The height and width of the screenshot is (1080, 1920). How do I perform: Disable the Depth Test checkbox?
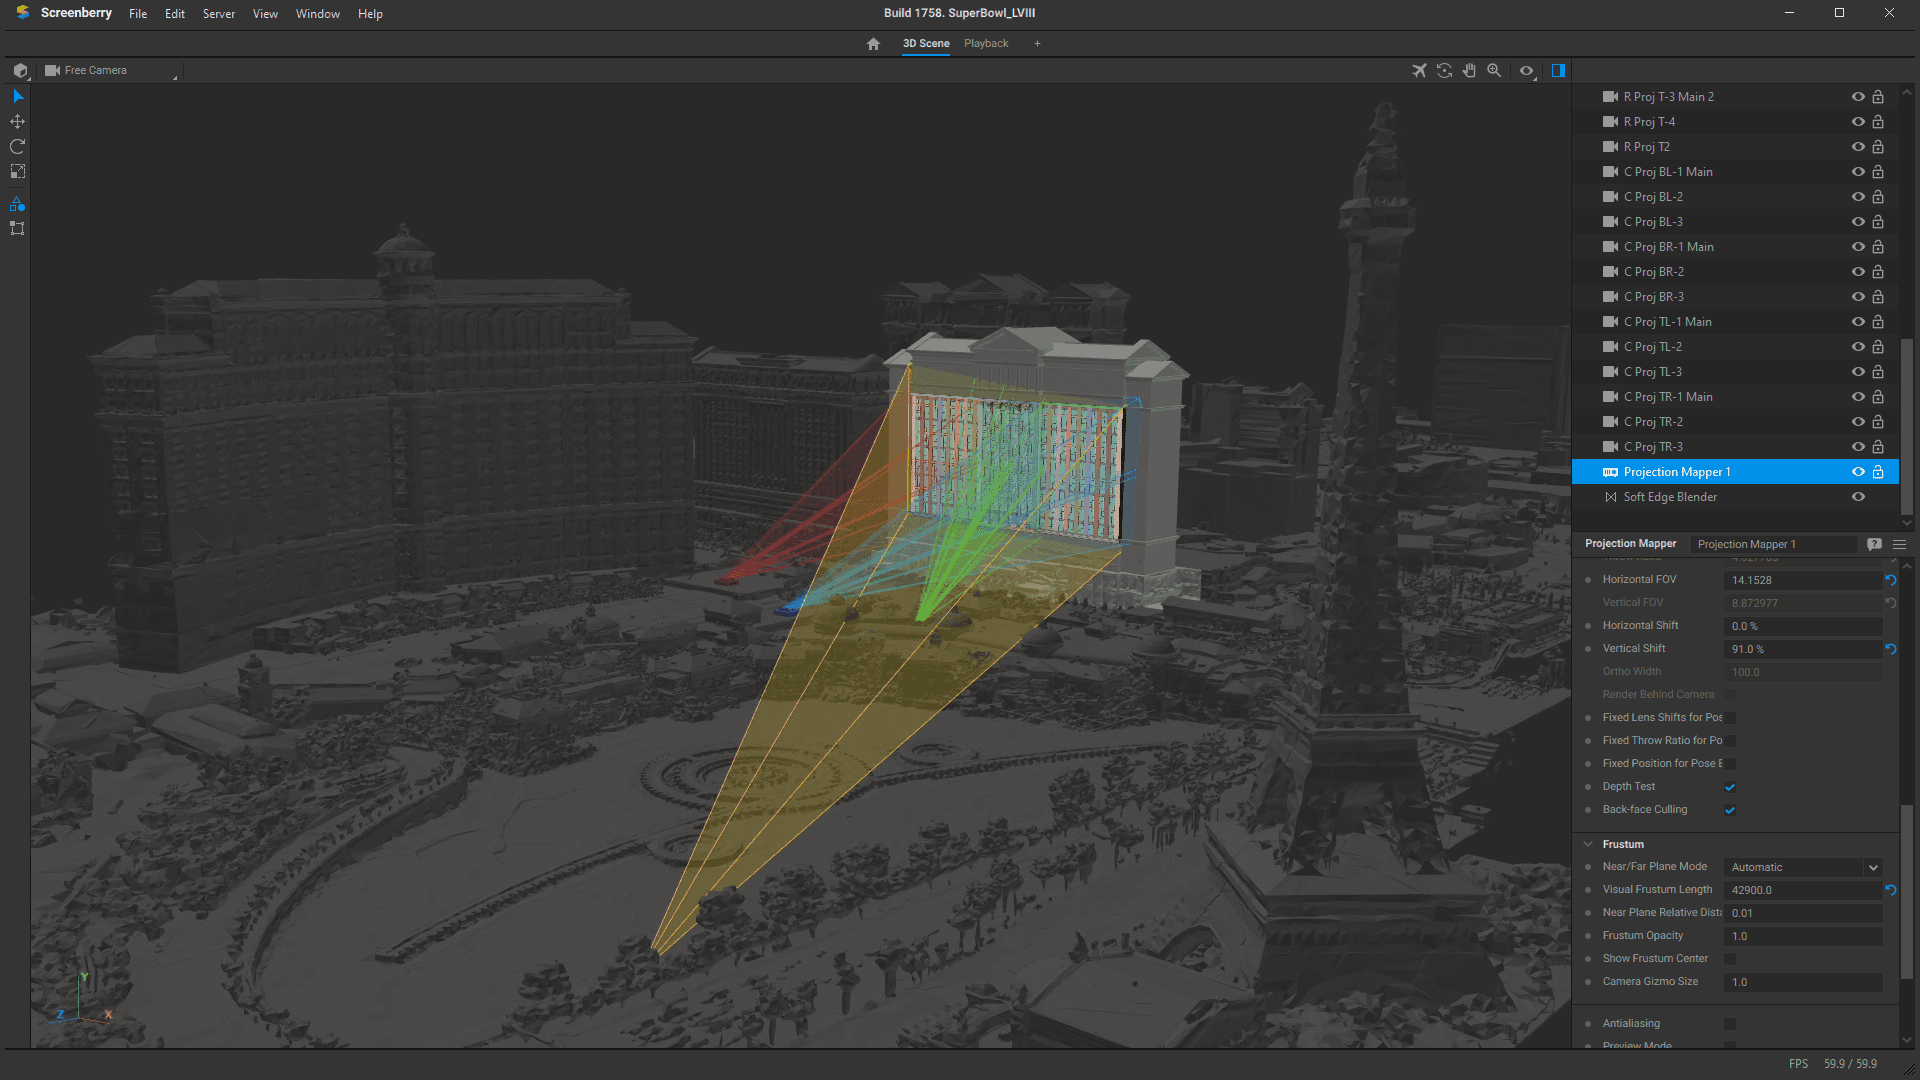(1730, 787)
